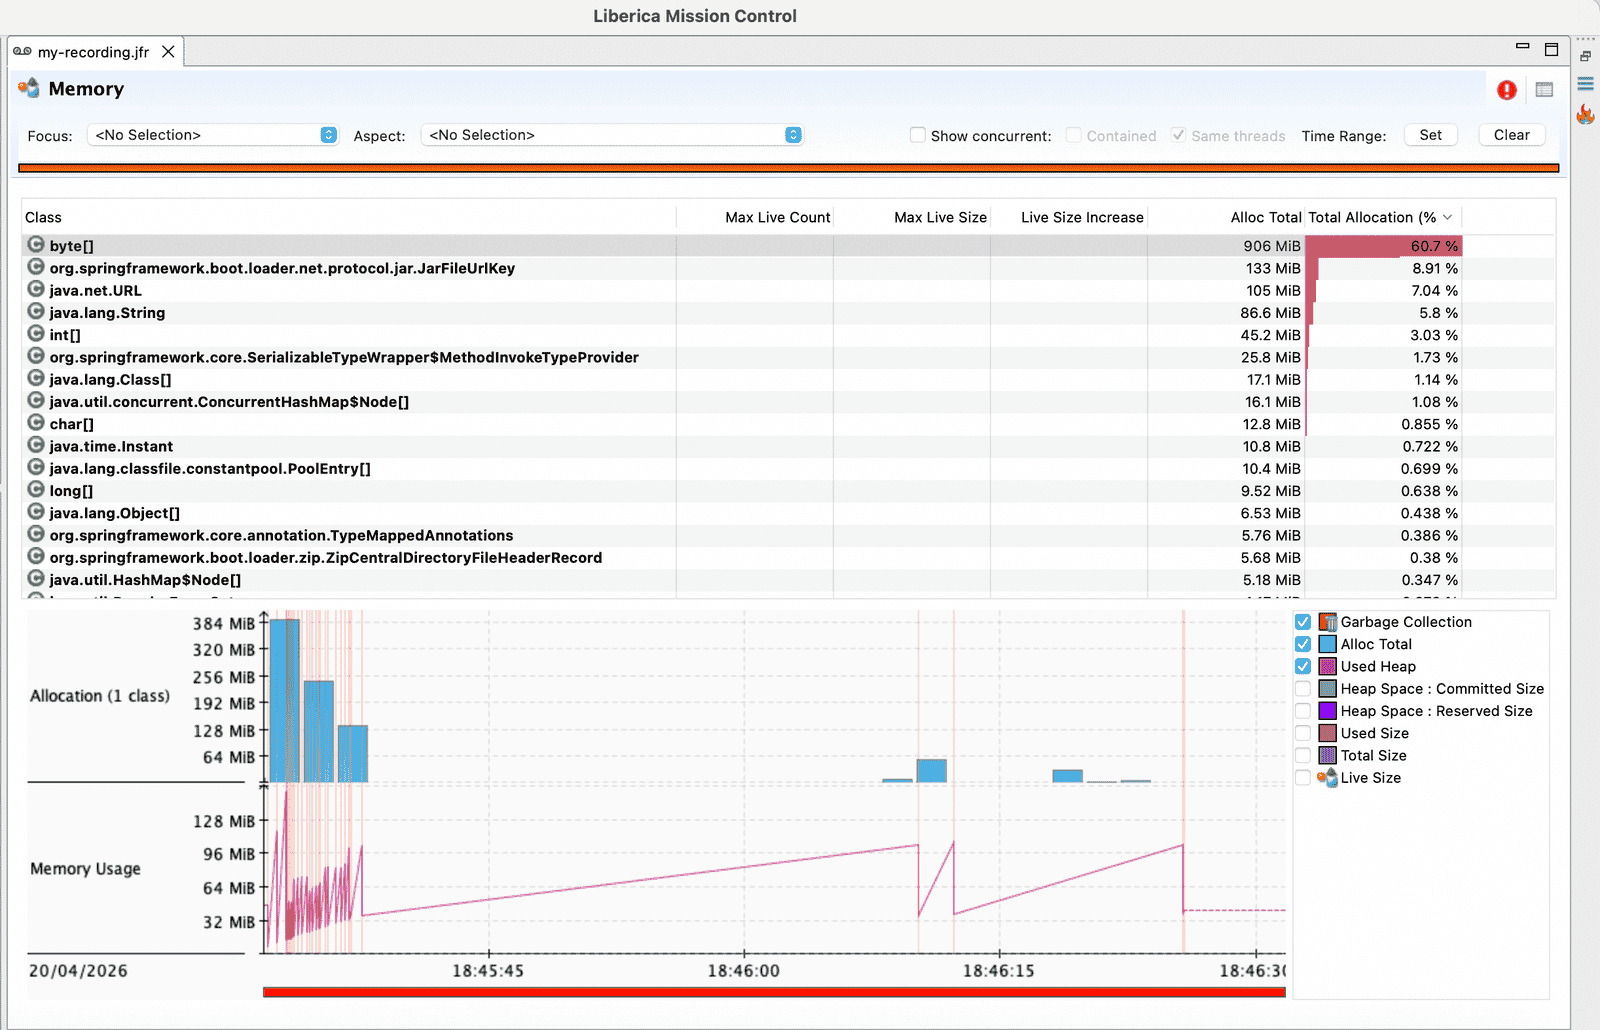This screenshot has width=1600, height=1030.
Task: Enable the Show concurrent checkbox
Action: tap(917, 135)
